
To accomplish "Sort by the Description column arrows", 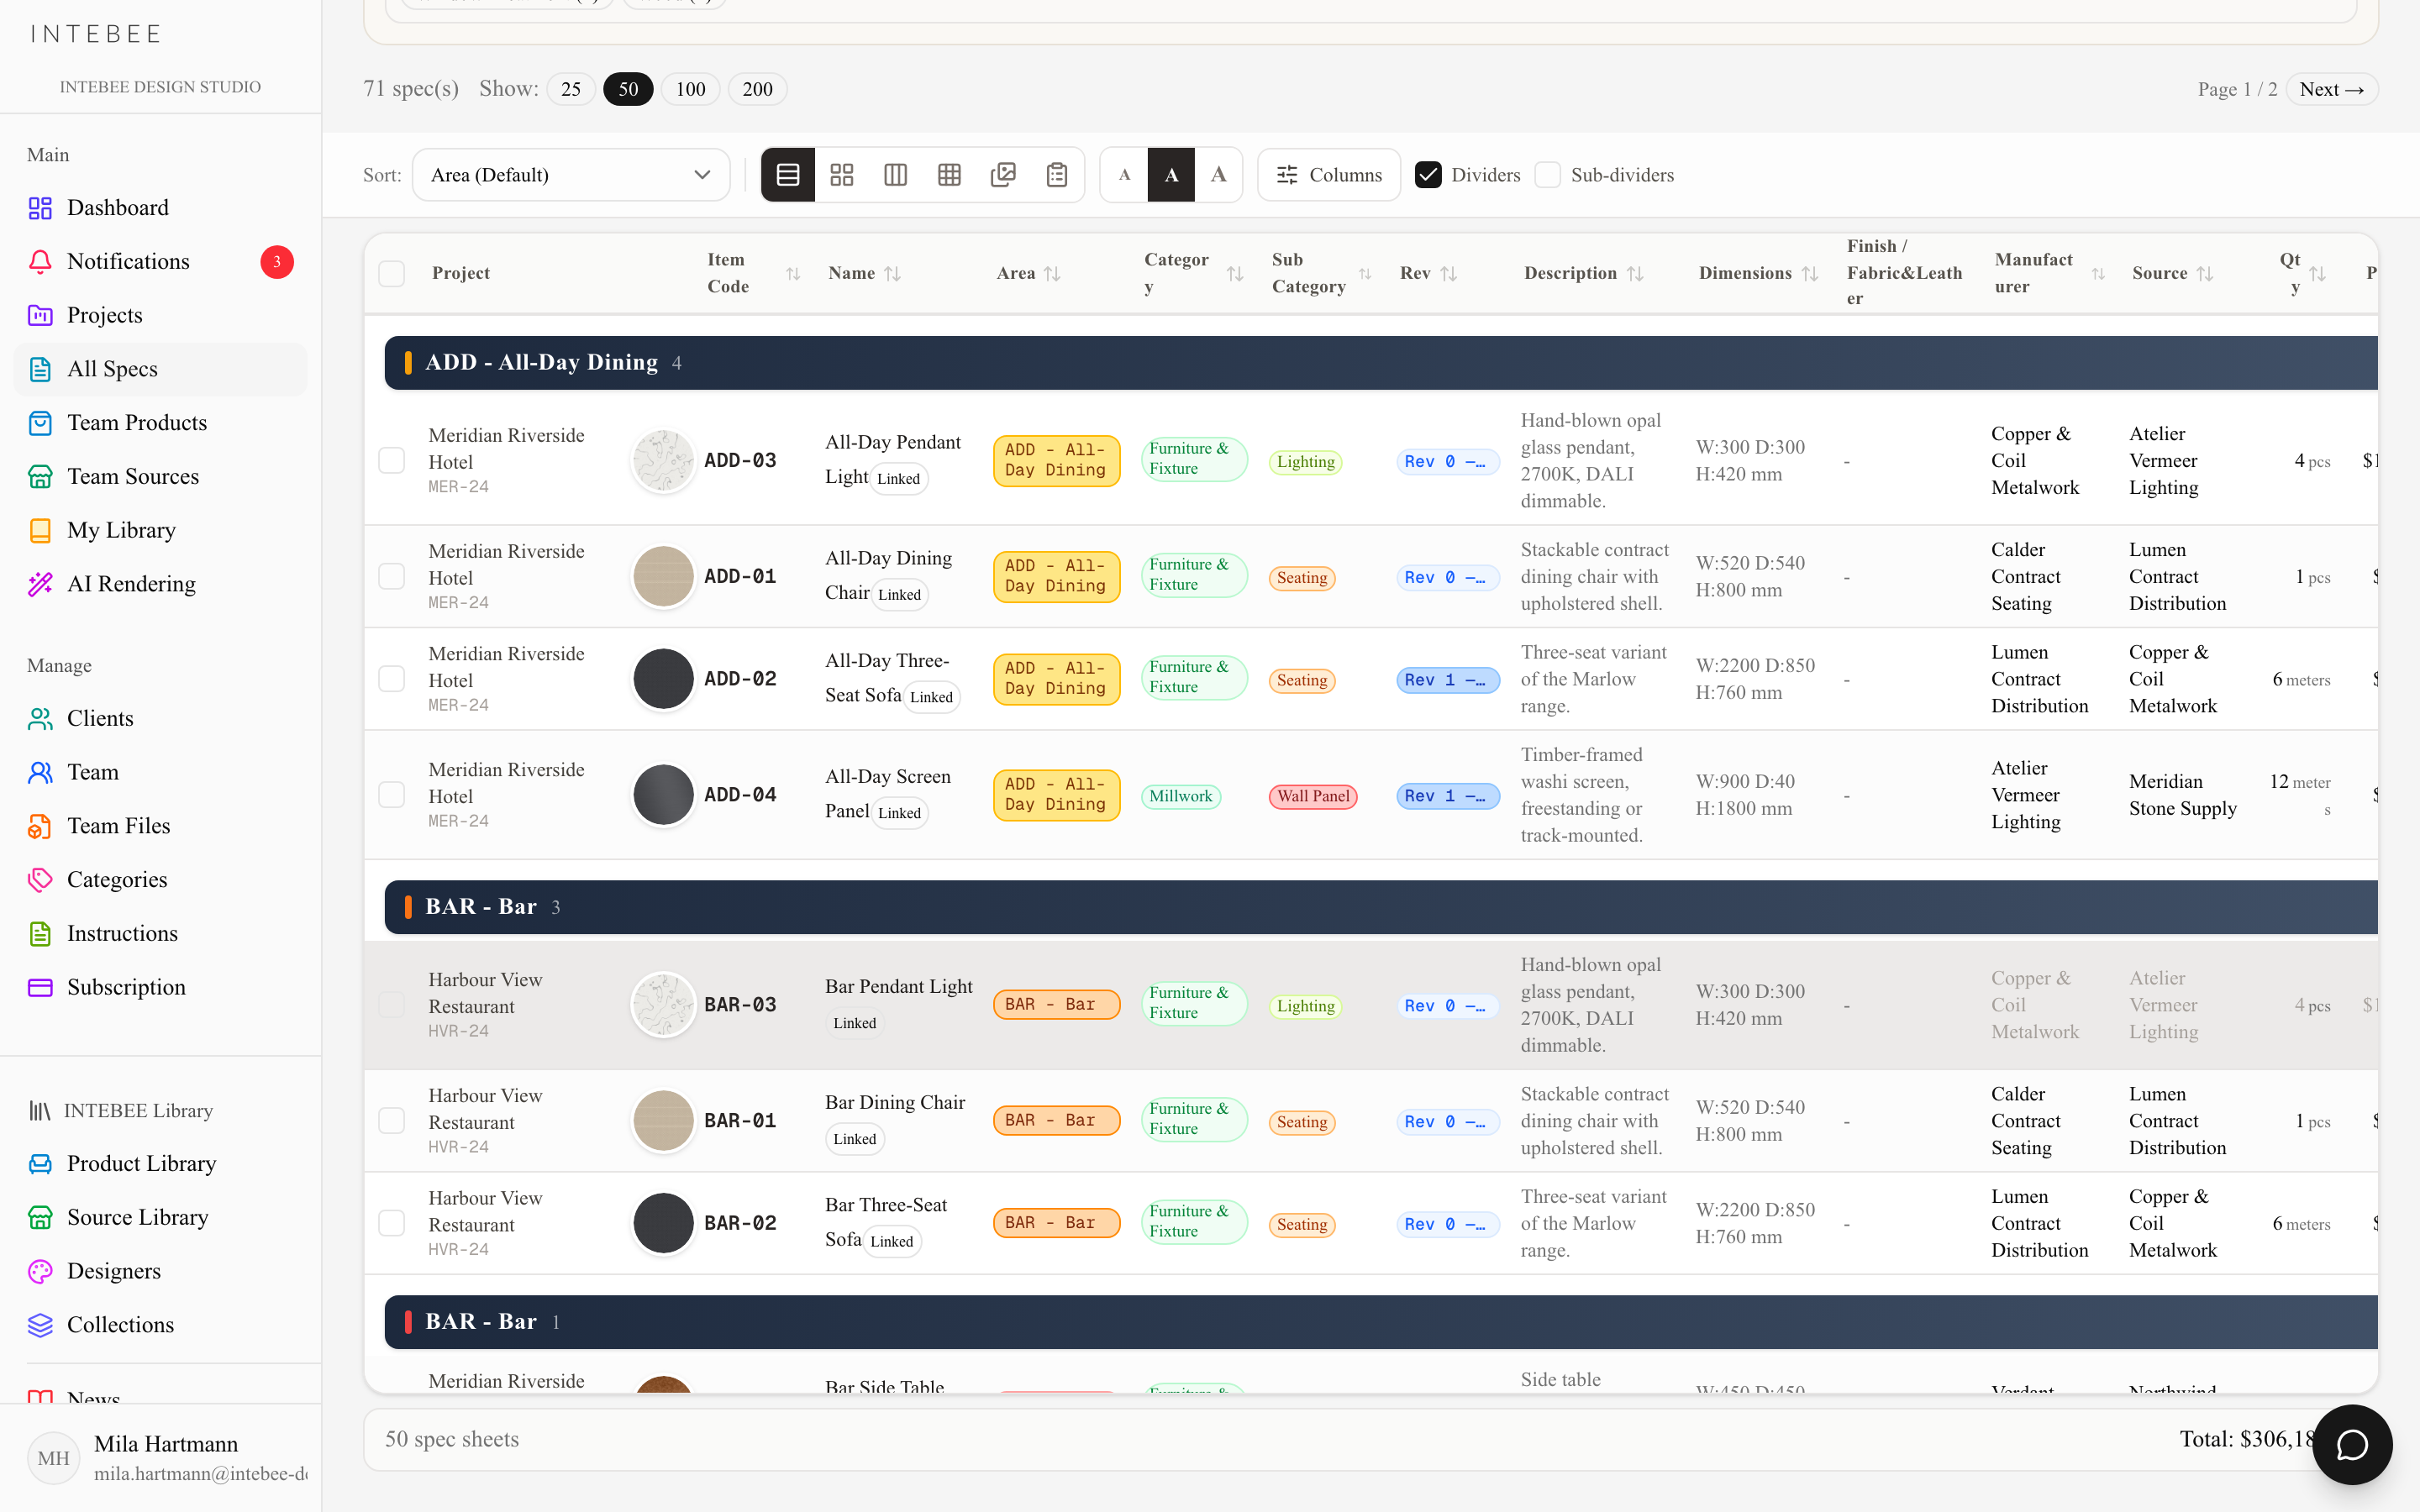I will click(1635, 273).
